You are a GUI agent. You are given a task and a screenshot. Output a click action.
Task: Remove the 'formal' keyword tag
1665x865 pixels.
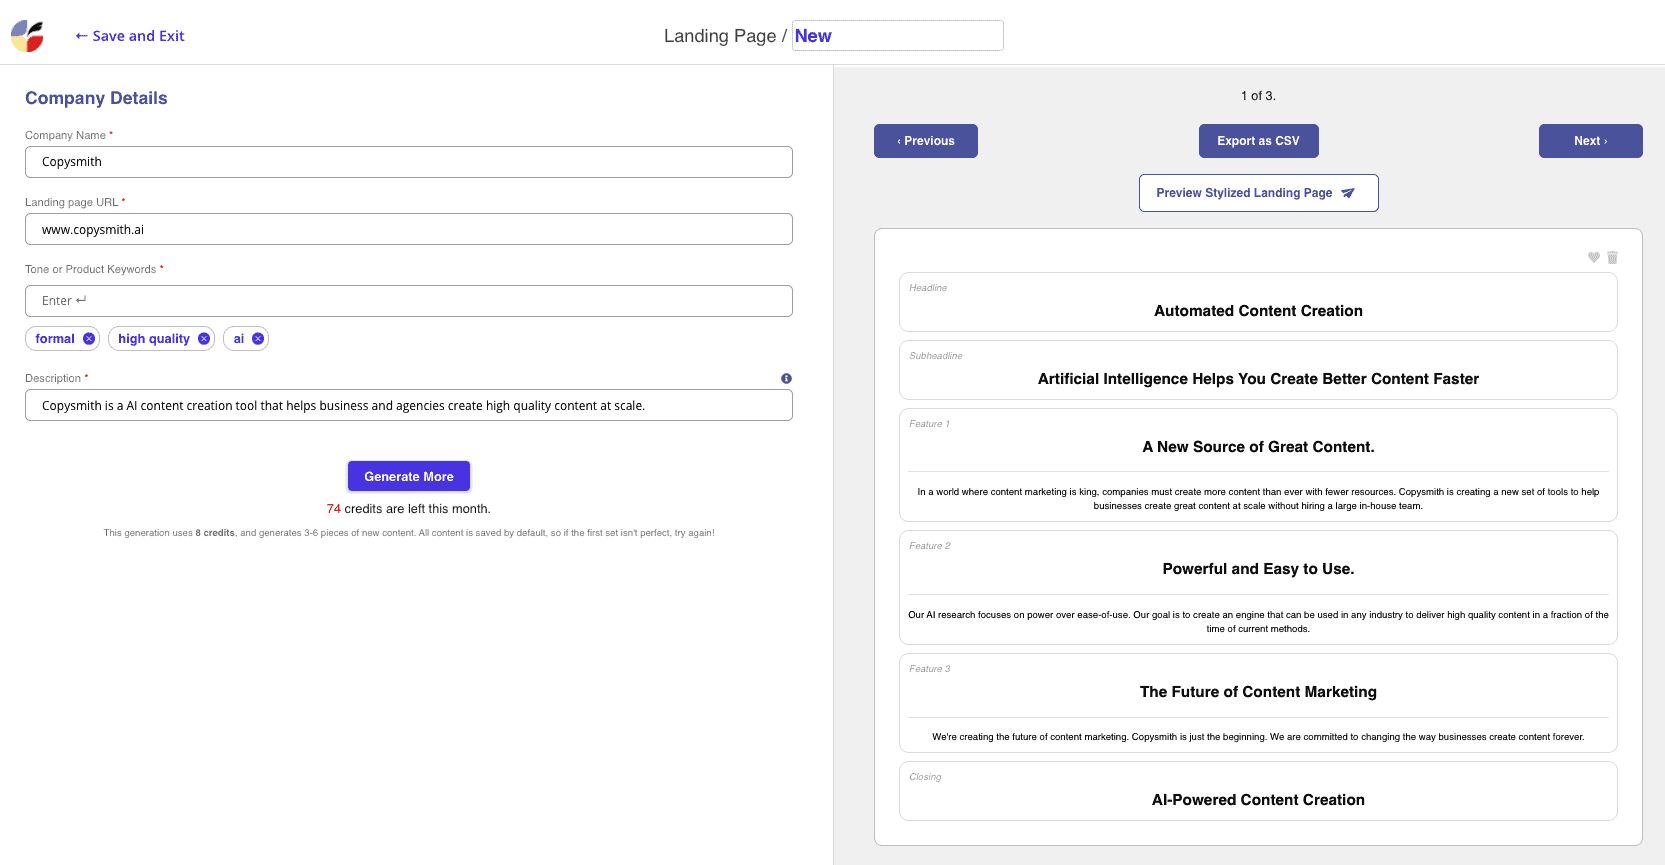89,339
